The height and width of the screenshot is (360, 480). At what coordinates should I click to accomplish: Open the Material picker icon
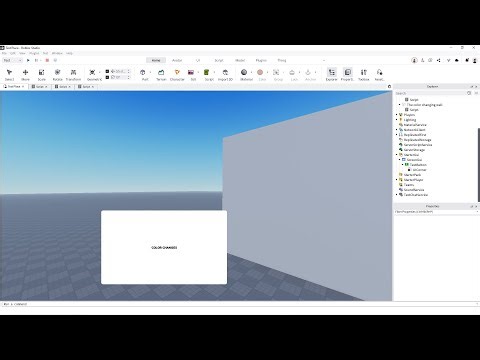[x=244, y=72]
